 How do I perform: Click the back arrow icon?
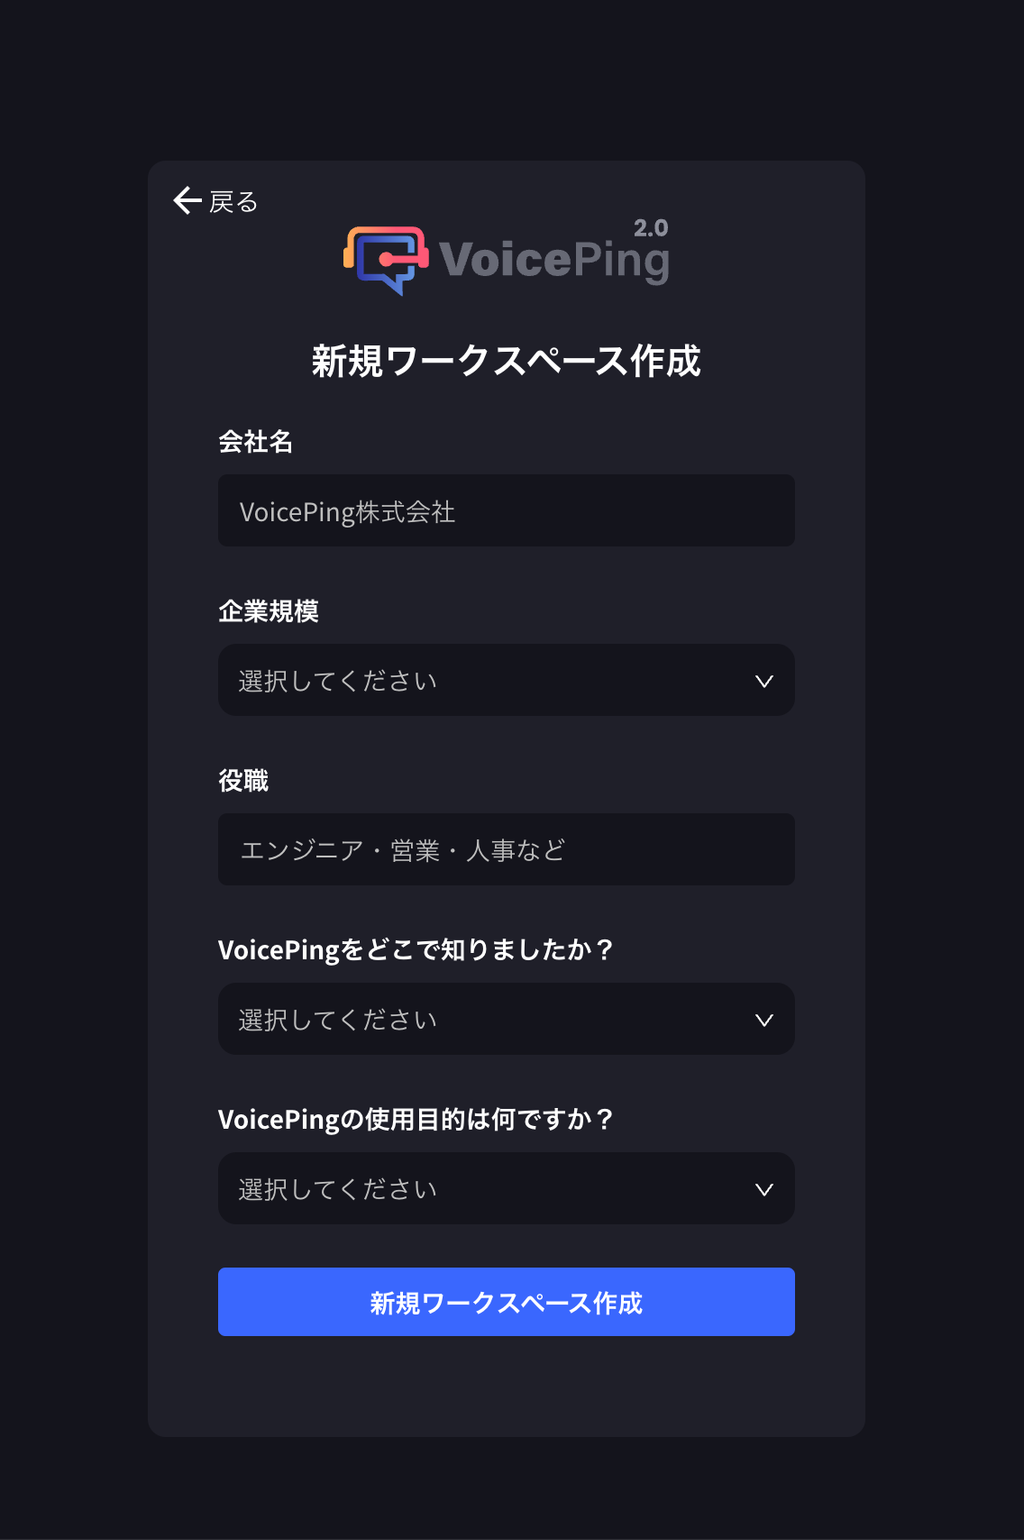(186, 201)
